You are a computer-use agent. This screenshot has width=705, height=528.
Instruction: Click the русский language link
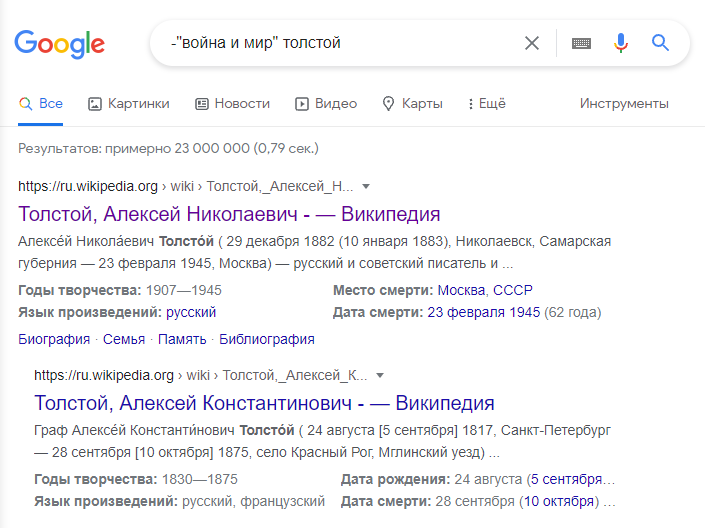[191, 312]
